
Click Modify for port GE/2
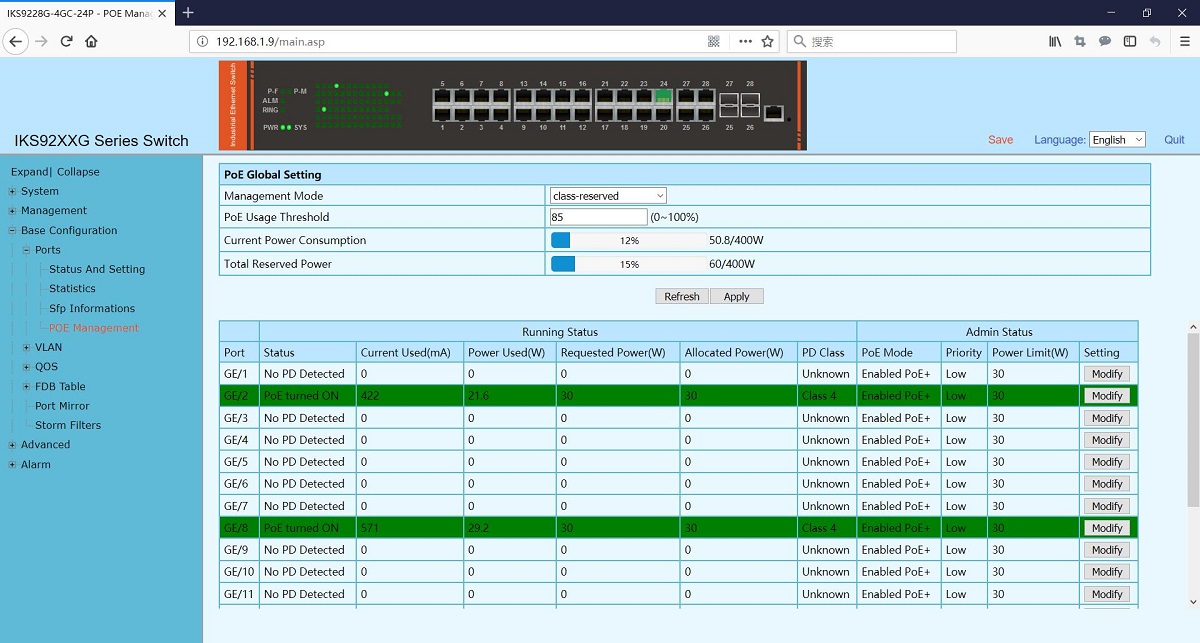[1107, 396]
